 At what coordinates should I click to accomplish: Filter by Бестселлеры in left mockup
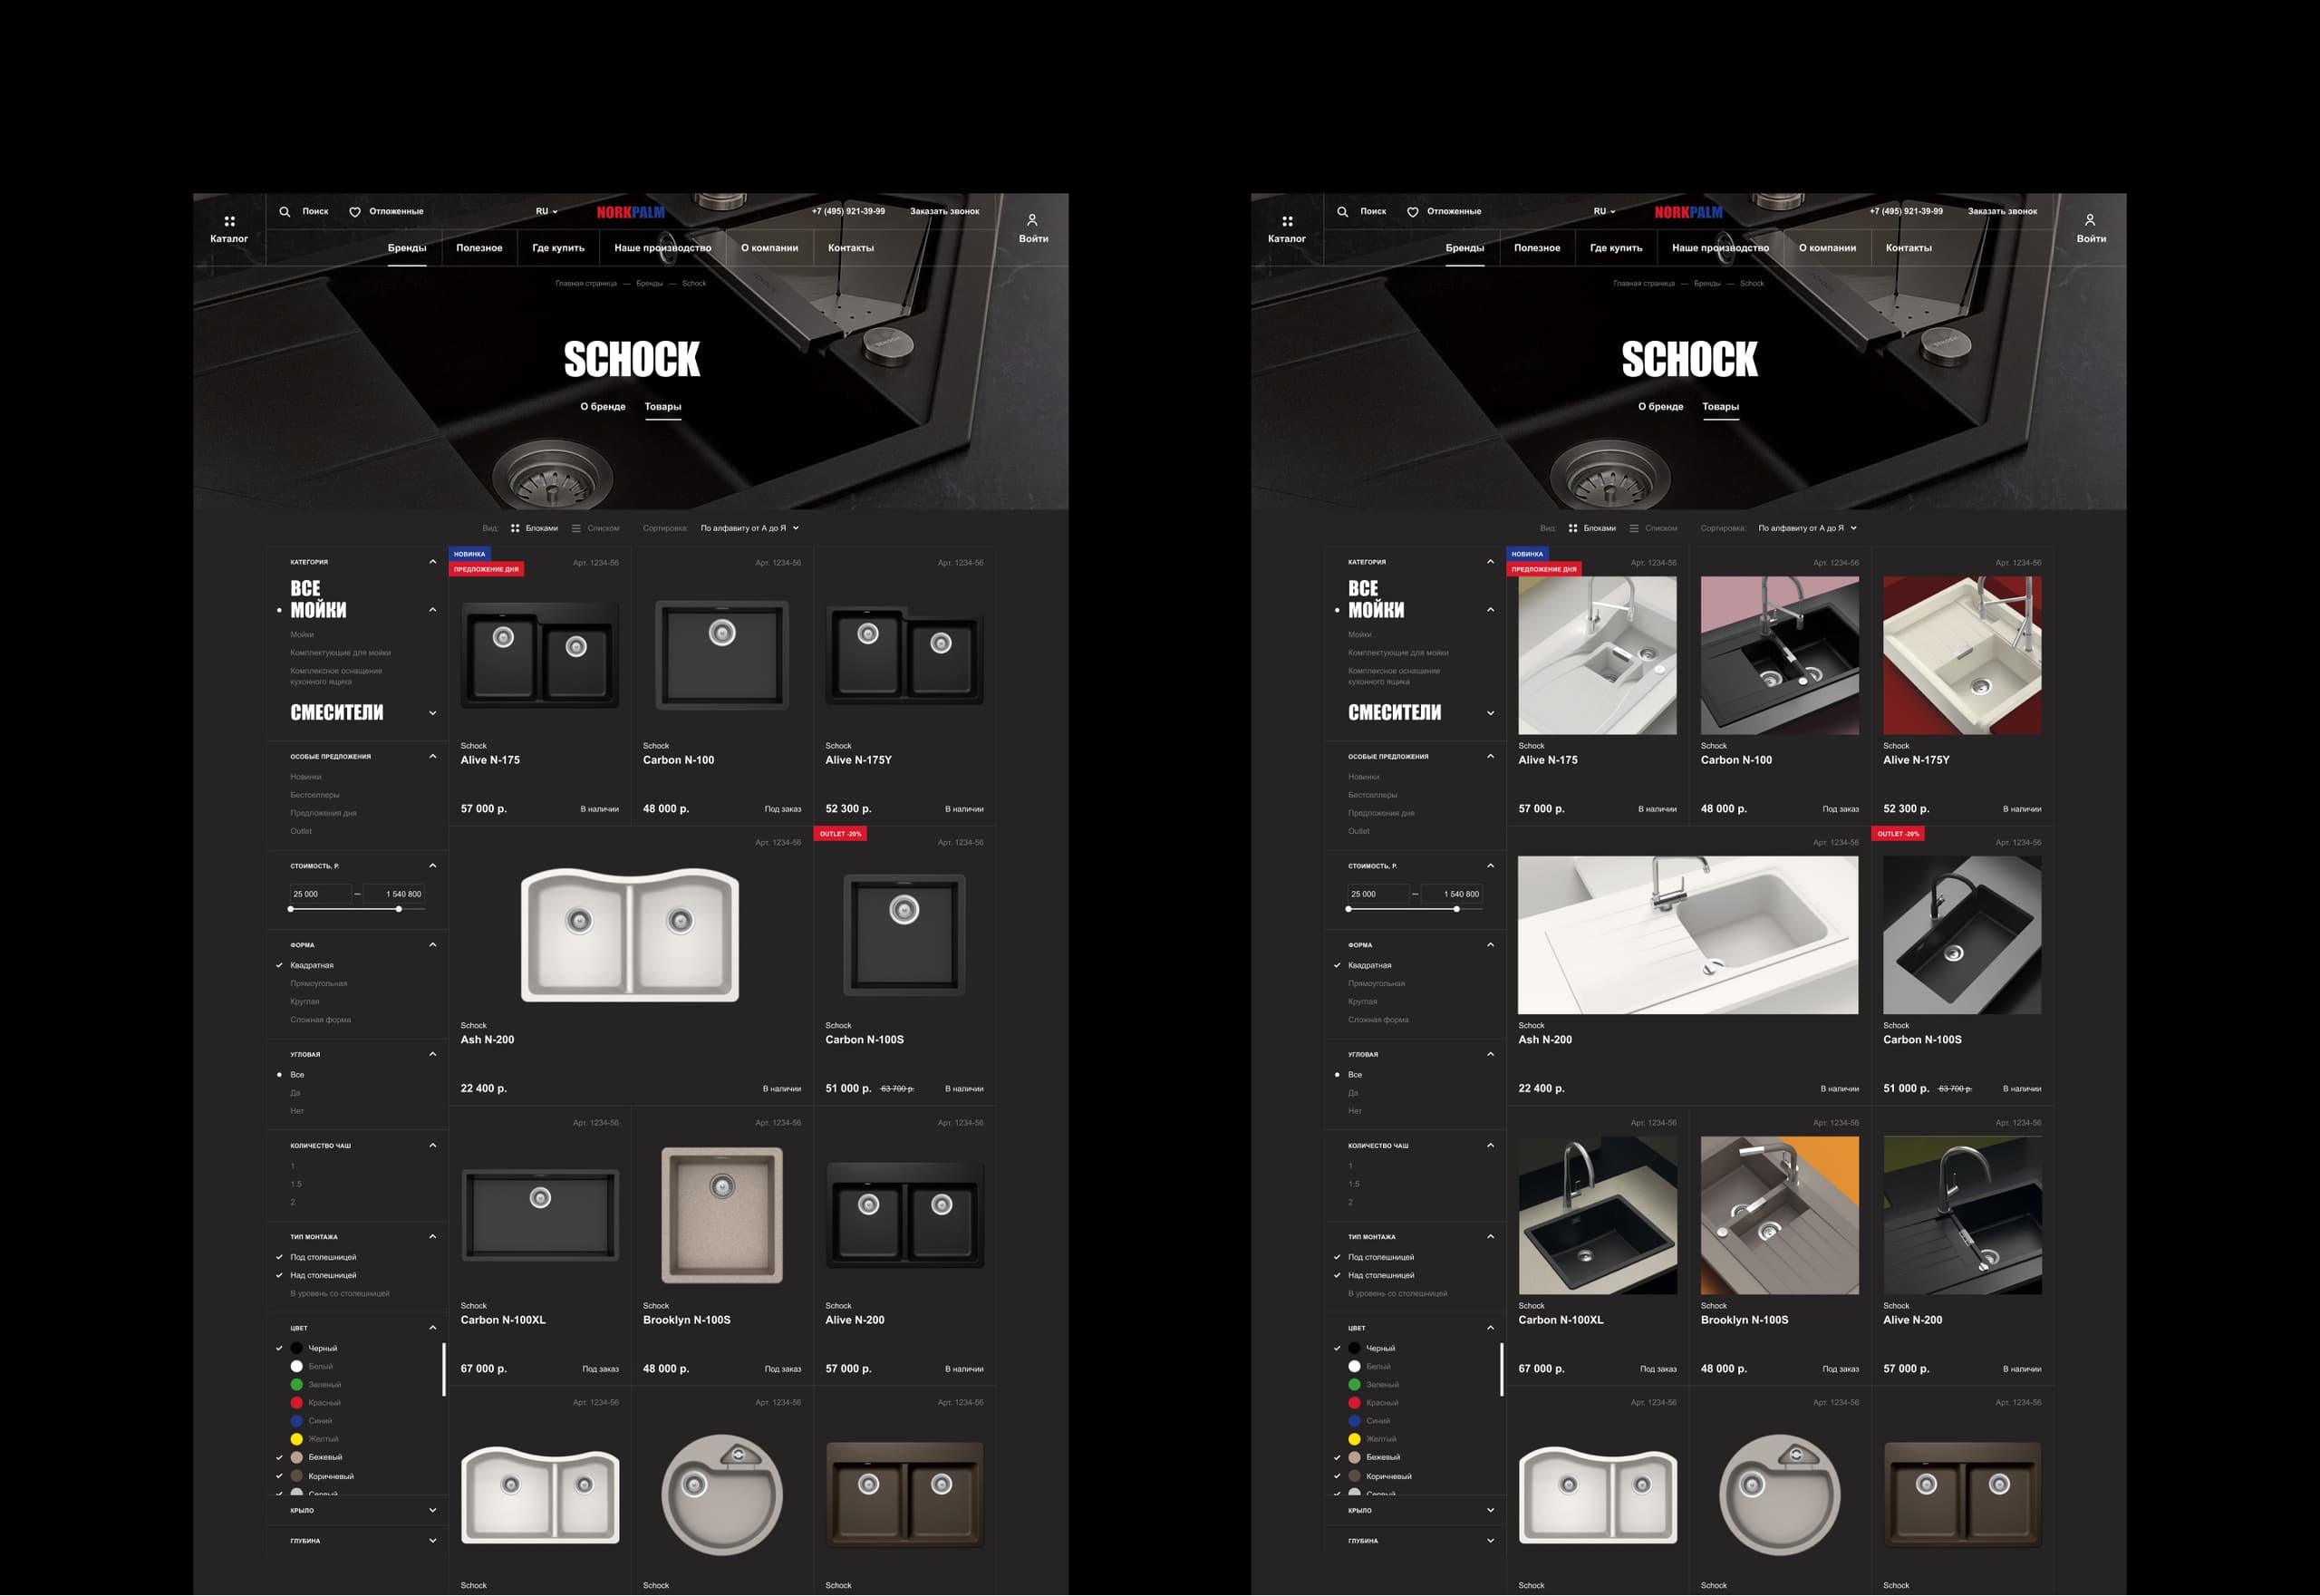tap(315, 796)
